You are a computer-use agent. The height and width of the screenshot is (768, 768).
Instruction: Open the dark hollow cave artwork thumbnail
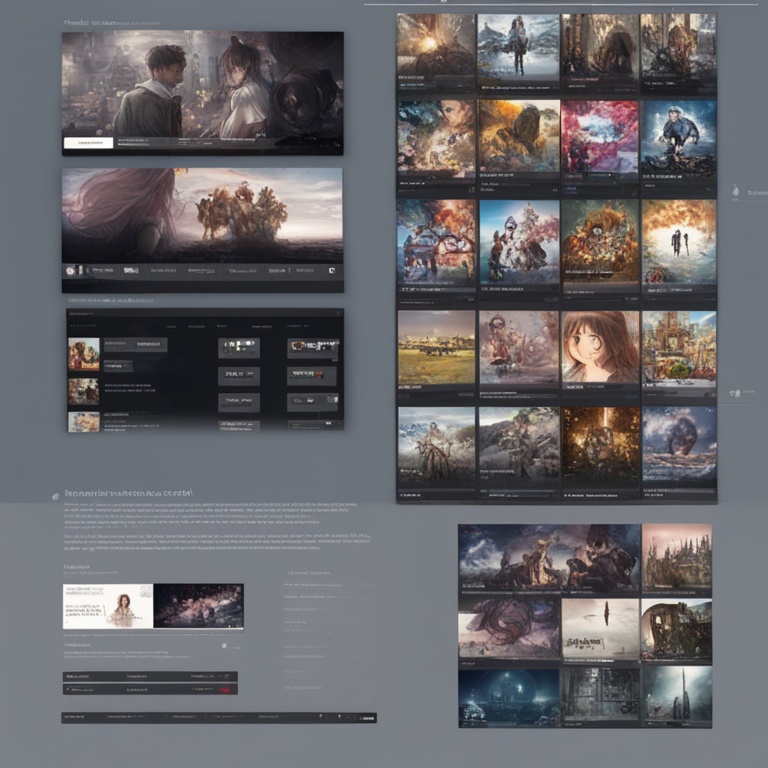pos(600,47)
